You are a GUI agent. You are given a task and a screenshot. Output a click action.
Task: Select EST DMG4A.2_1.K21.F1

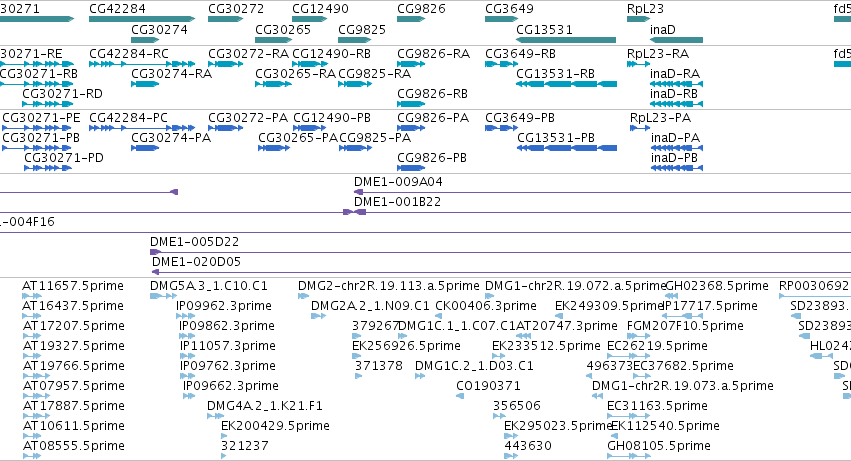point(265,406)
